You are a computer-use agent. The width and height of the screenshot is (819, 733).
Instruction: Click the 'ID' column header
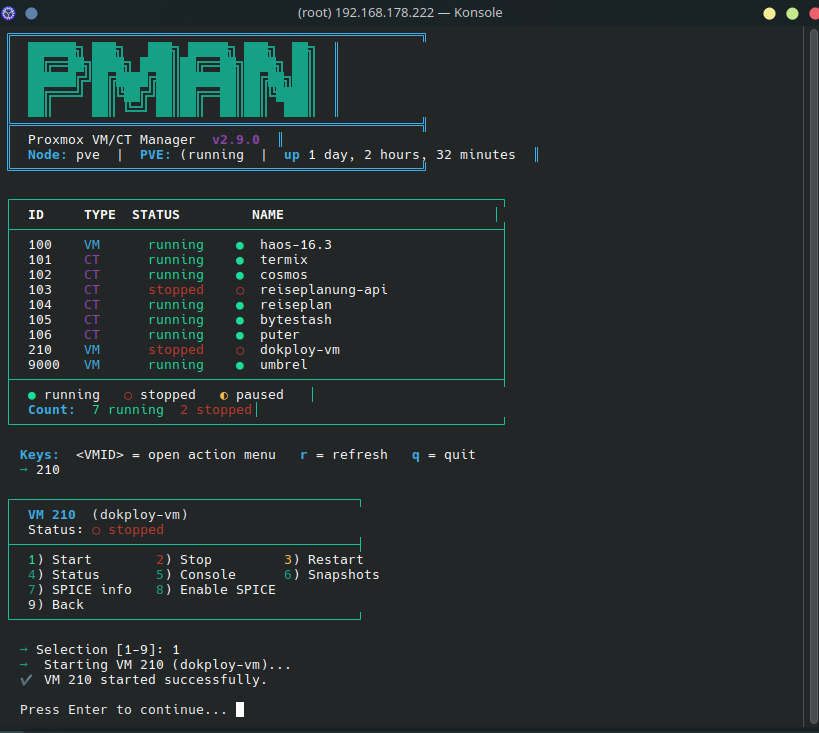36,215
